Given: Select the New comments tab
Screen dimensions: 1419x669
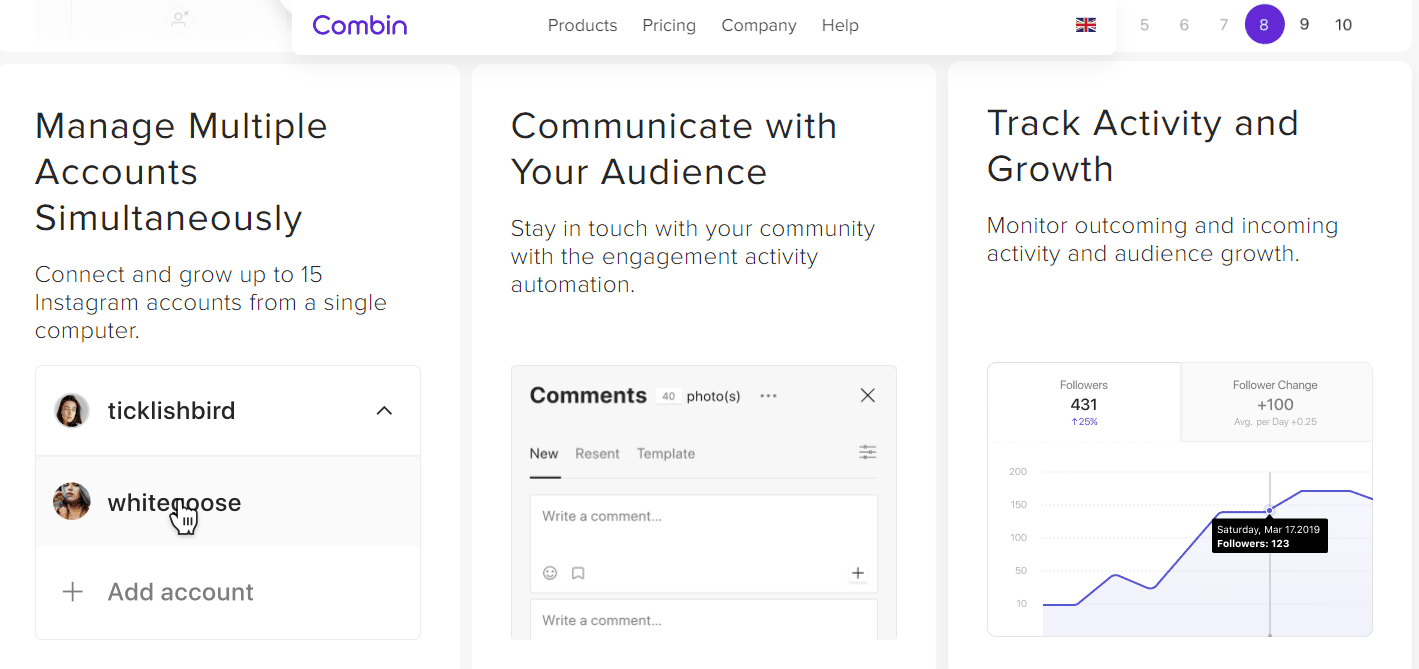Looking at the screenshot, I should [x=544, y=453].
